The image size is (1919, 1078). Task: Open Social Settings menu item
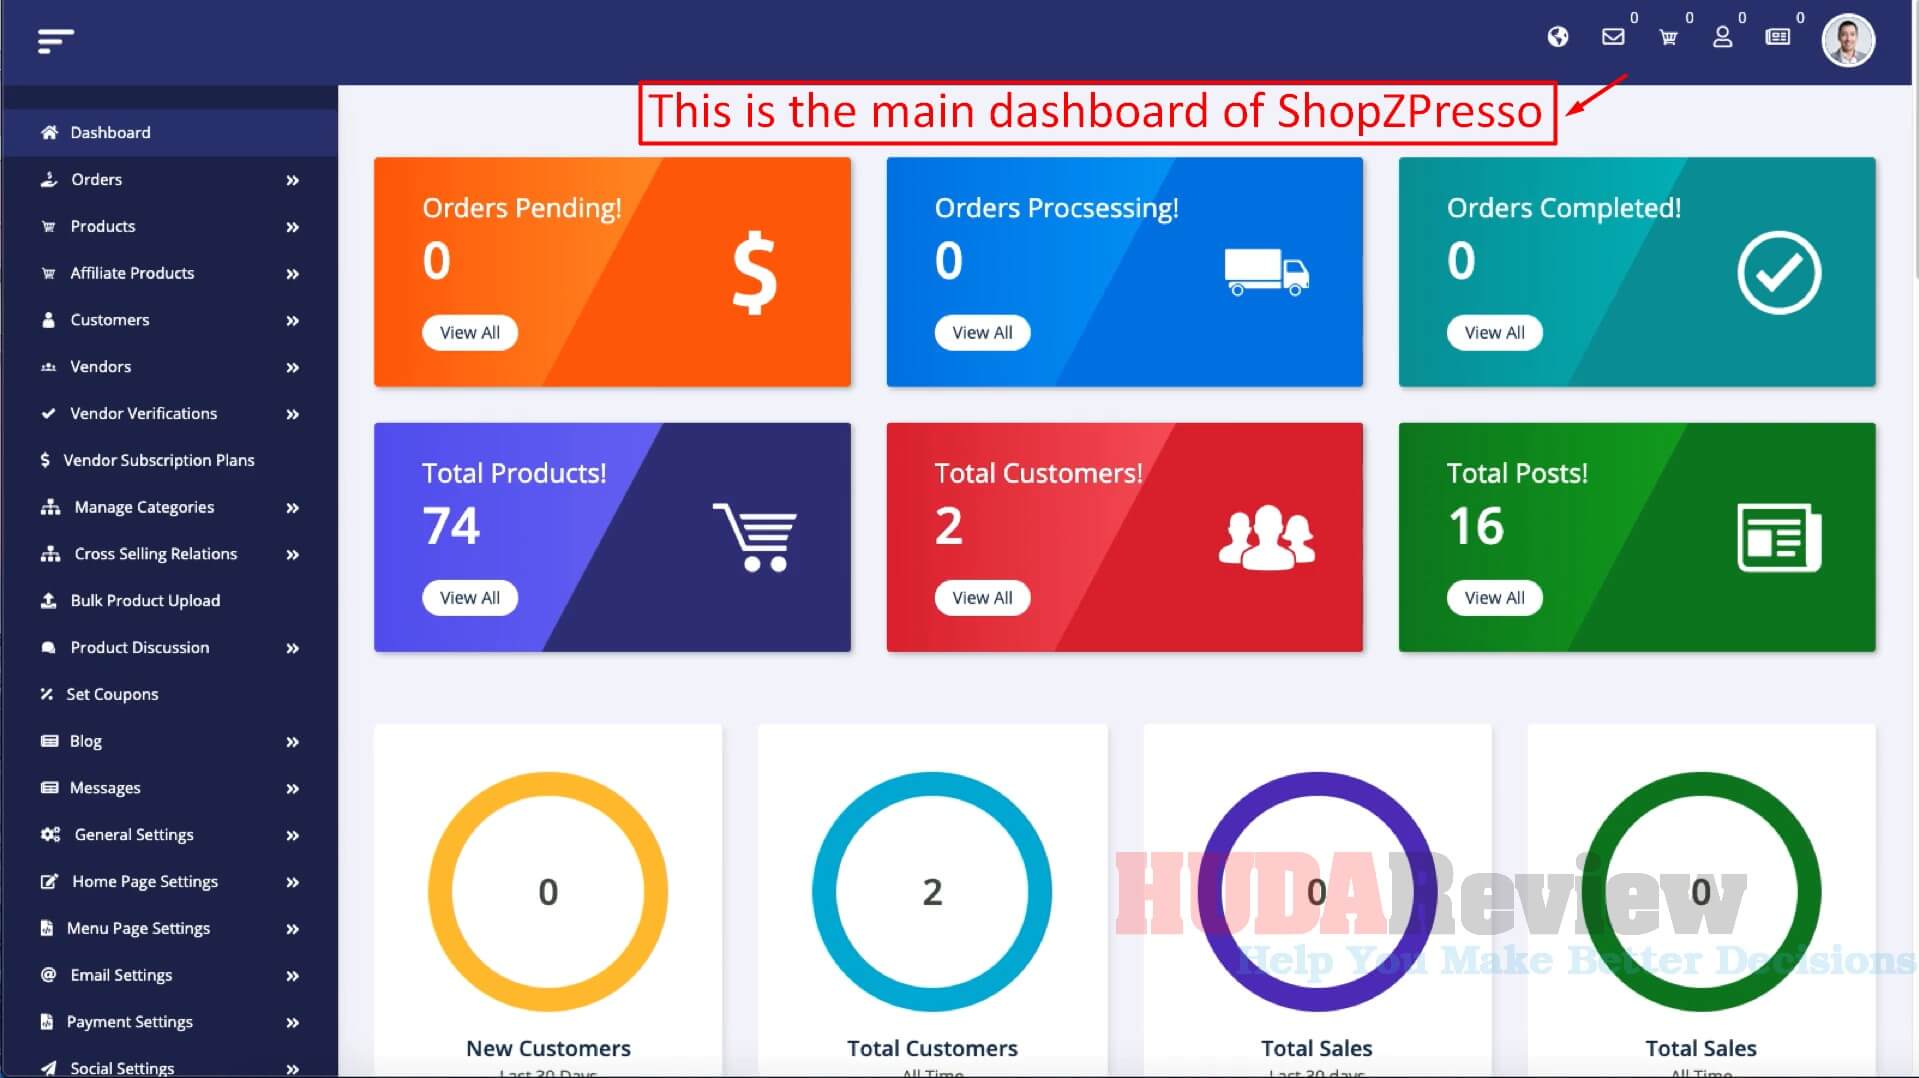pos(168,1066)
